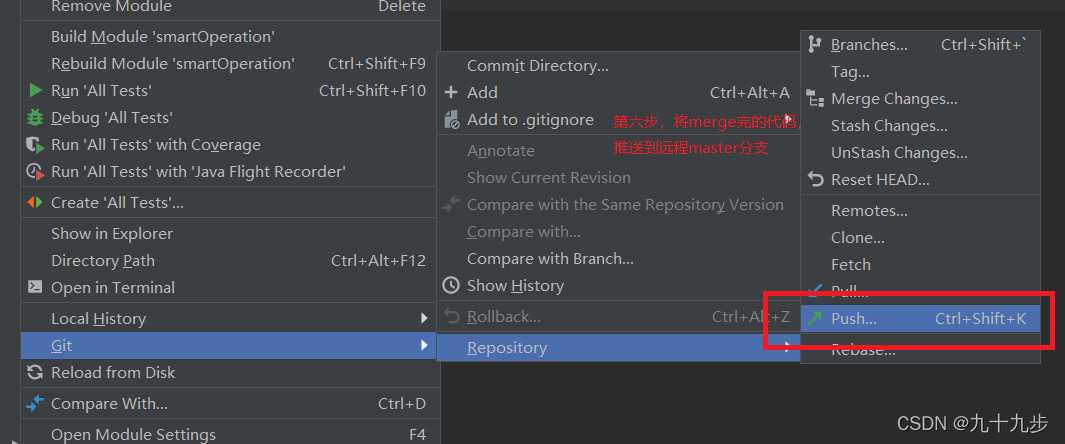Expand the Git submenu arrow
1065x444 pixels.
click(424, 346)
